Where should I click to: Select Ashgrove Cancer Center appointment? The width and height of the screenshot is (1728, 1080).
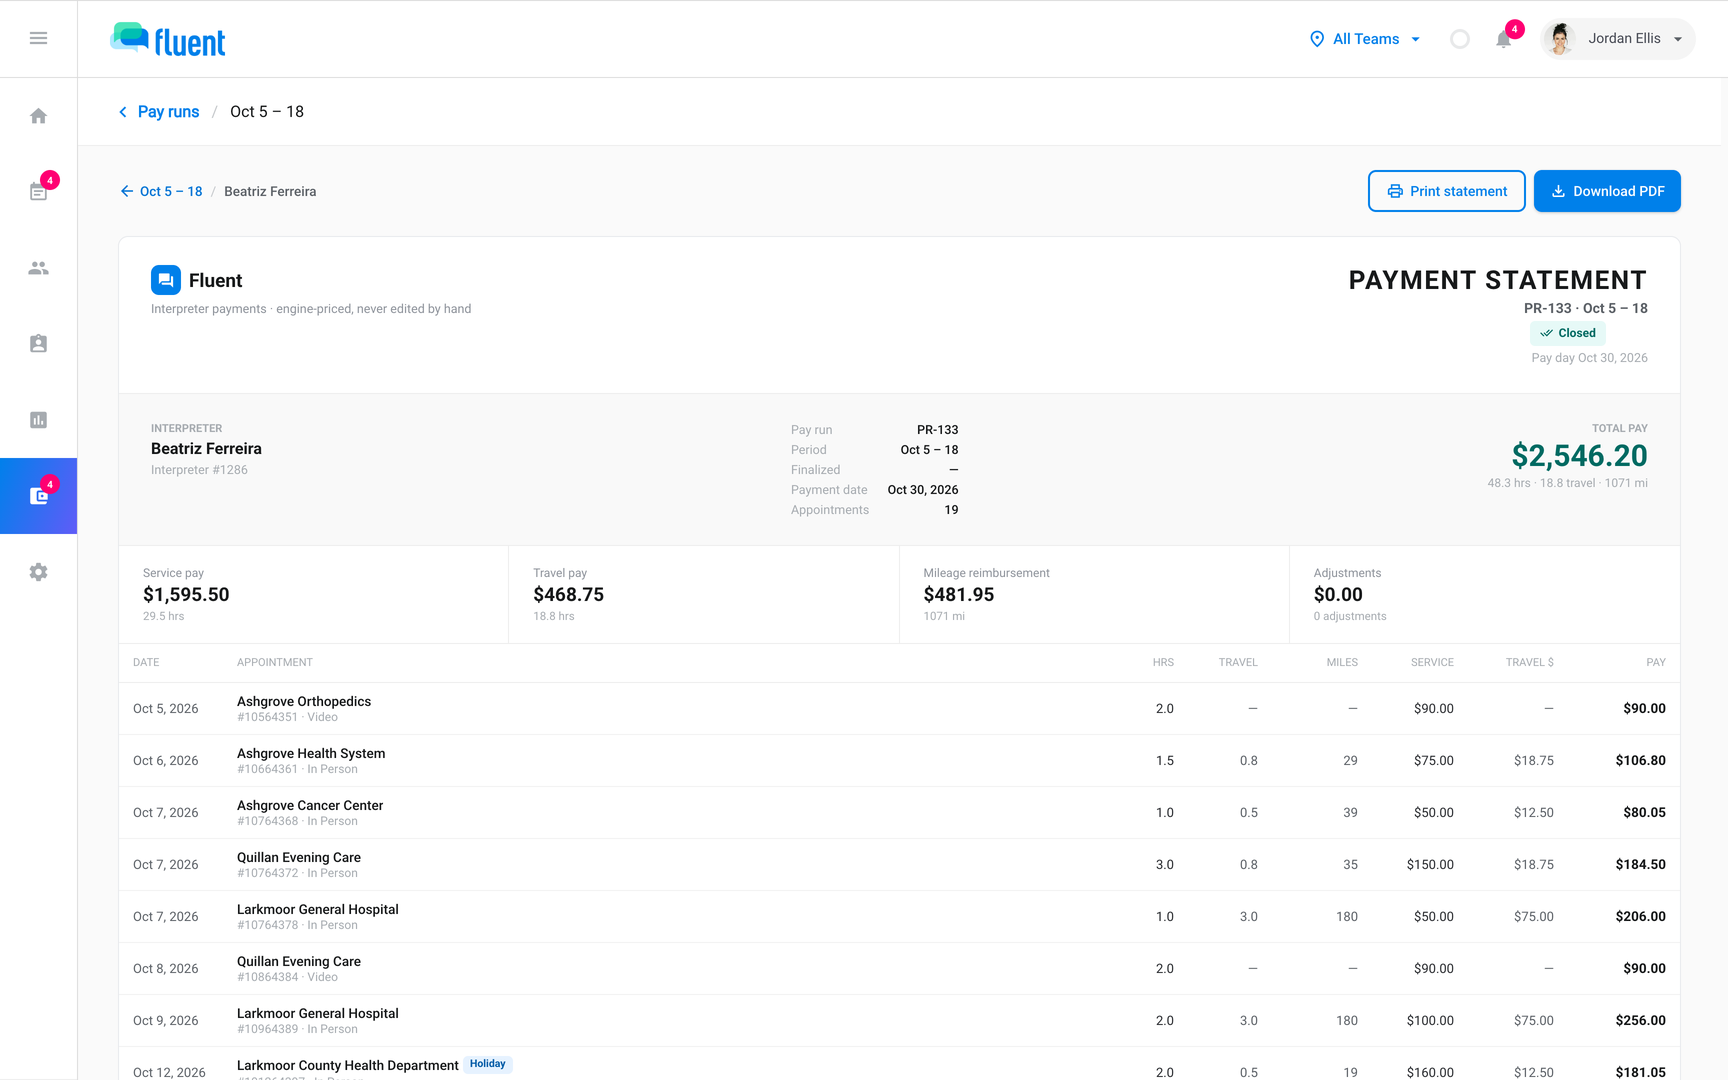pos(899,813)
